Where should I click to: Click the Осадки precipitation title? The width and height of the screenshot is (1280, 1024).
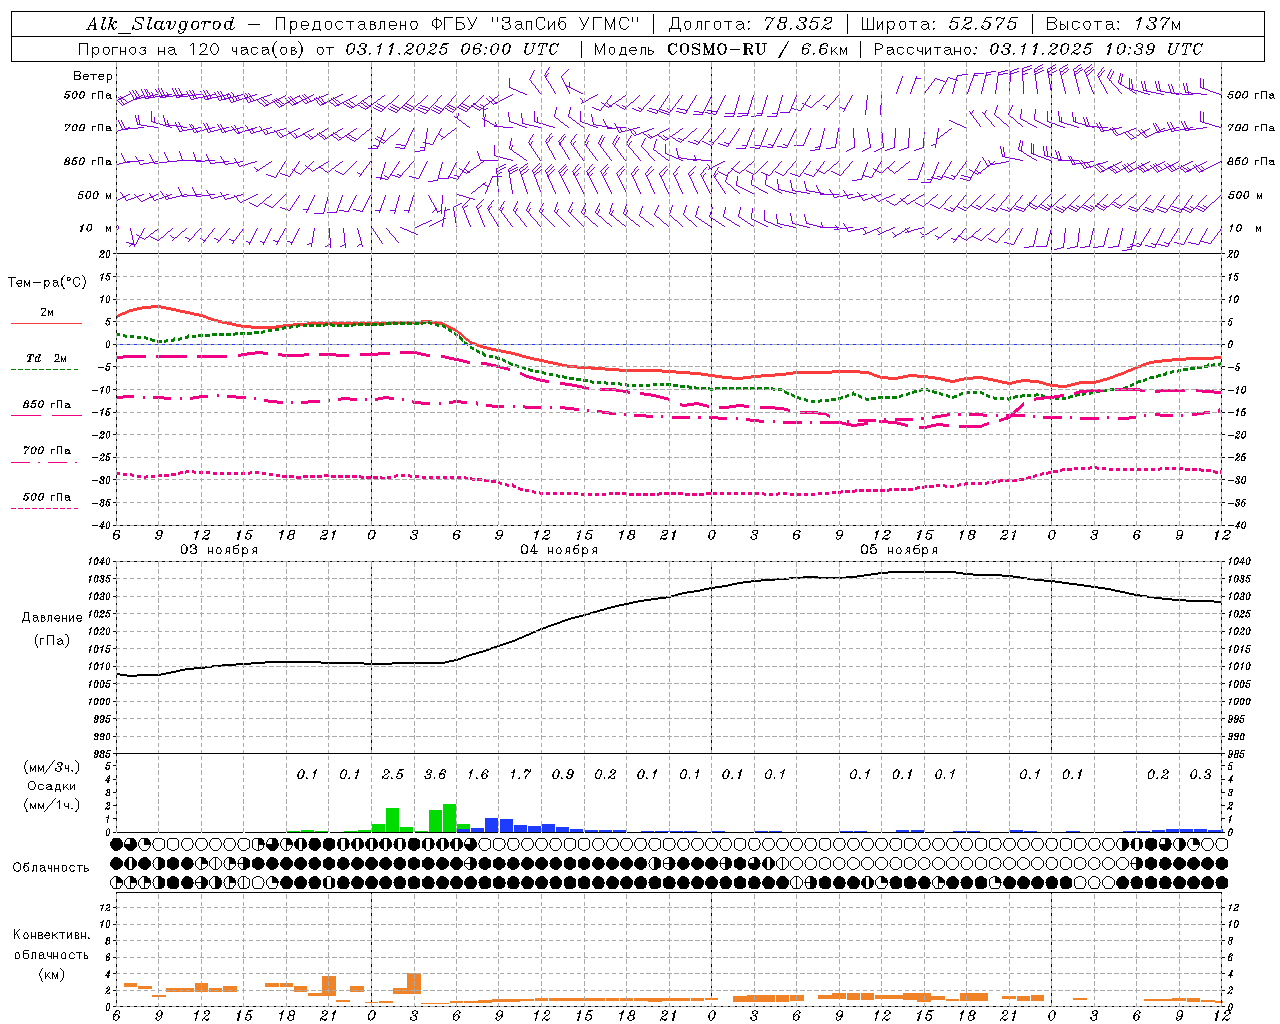click(x=52, y=787)
